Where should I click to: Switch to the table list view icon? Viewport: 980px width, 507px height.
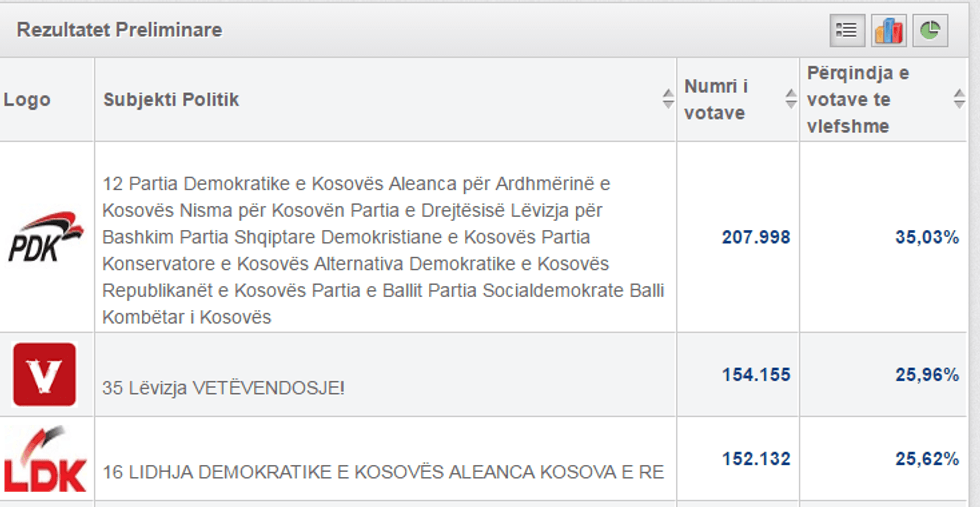[847, 31]
